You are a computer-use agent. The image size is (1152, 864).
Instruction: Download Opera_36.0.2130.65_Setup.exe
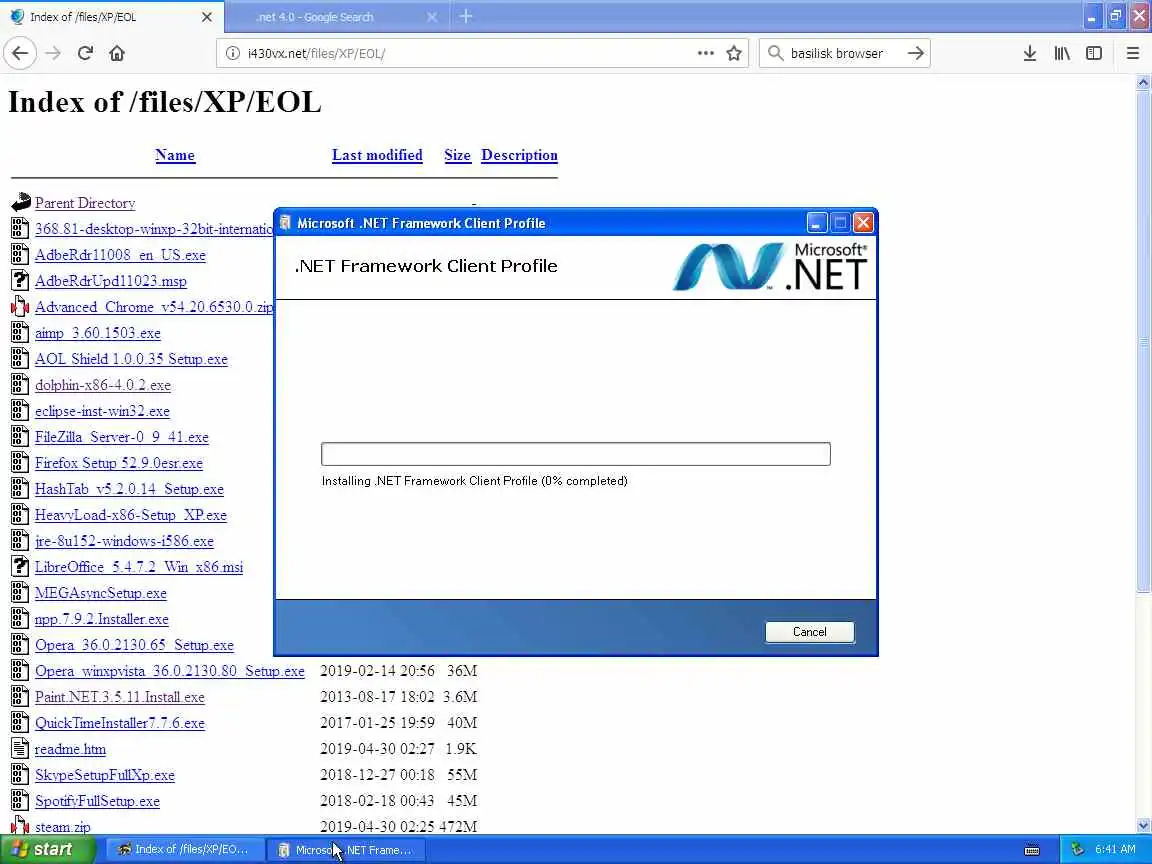click(134, 645)
